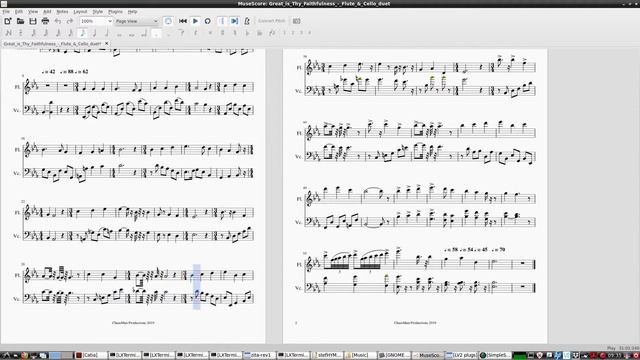Image resolution: width=640 pixels, height=360 pixels.
Task: Open the File menu
Action: click(6, 12)
